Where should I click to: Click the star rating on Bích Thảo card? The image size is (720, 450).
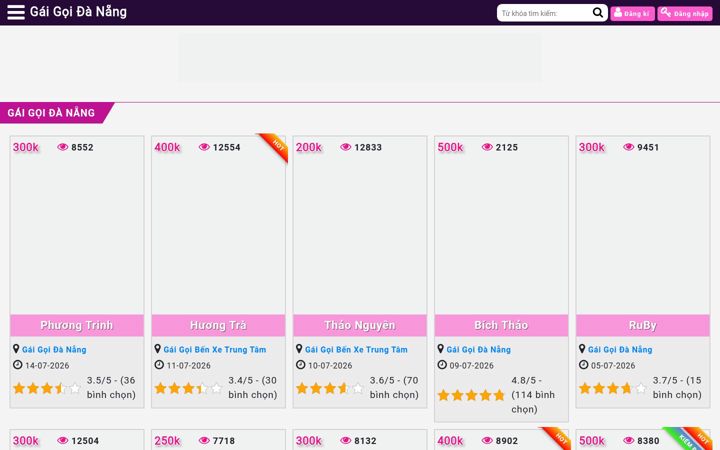[471, 395]
